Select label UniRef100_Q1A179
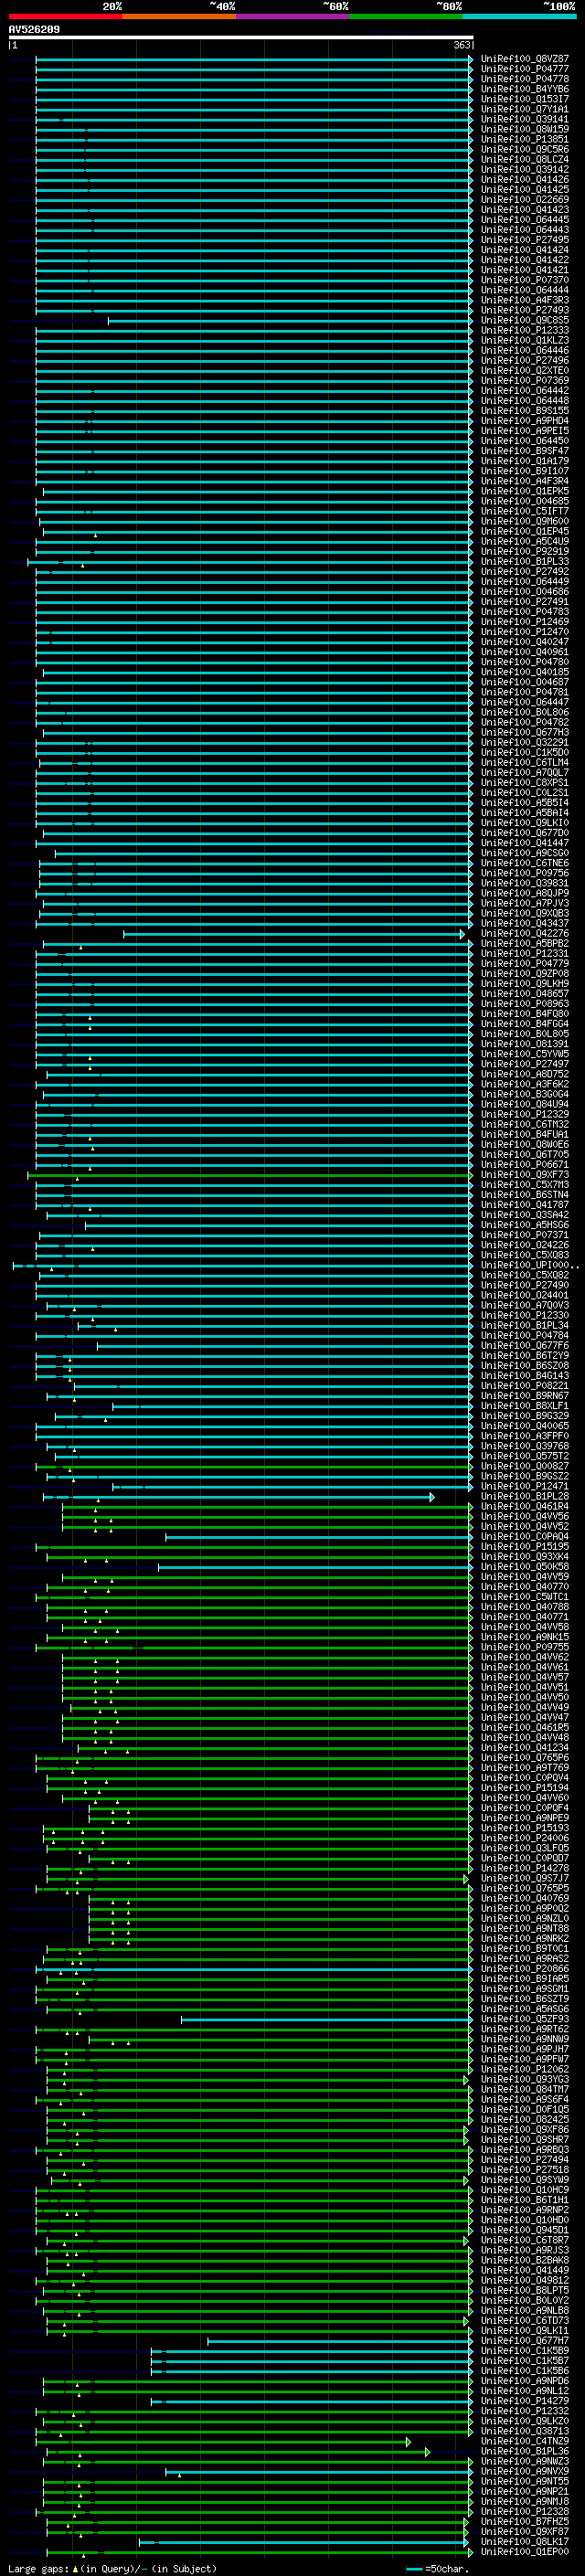585x2576 pixels. point(524,461)
